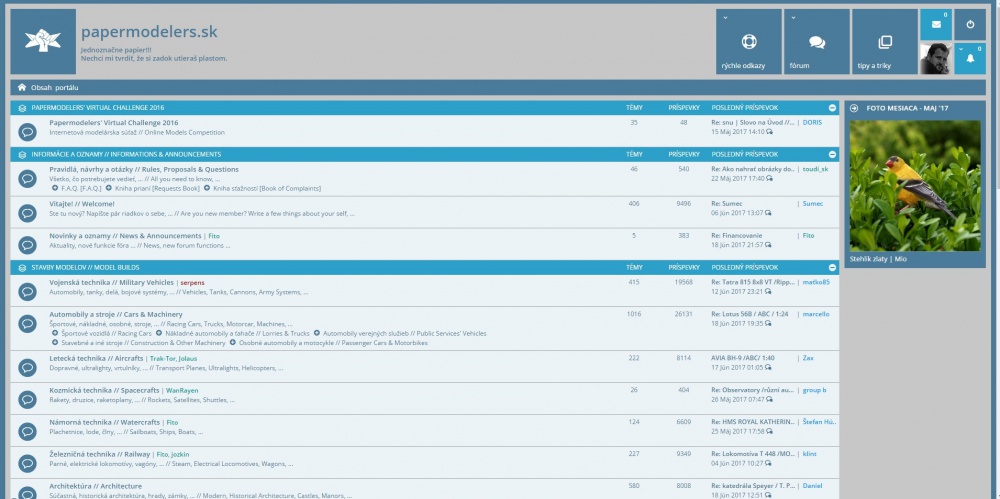Open Nákladné automobily a ťahače subforum
1000x499 pixels.
coord(237,333)
